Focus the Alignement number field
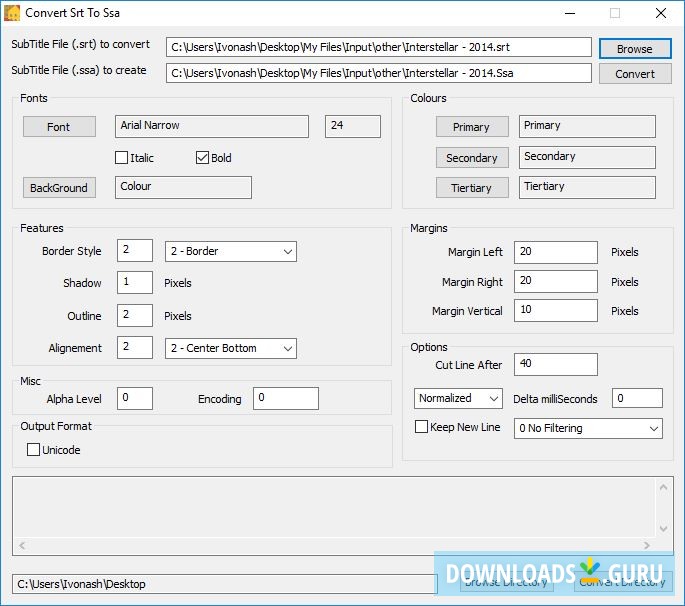 [135, 347]
